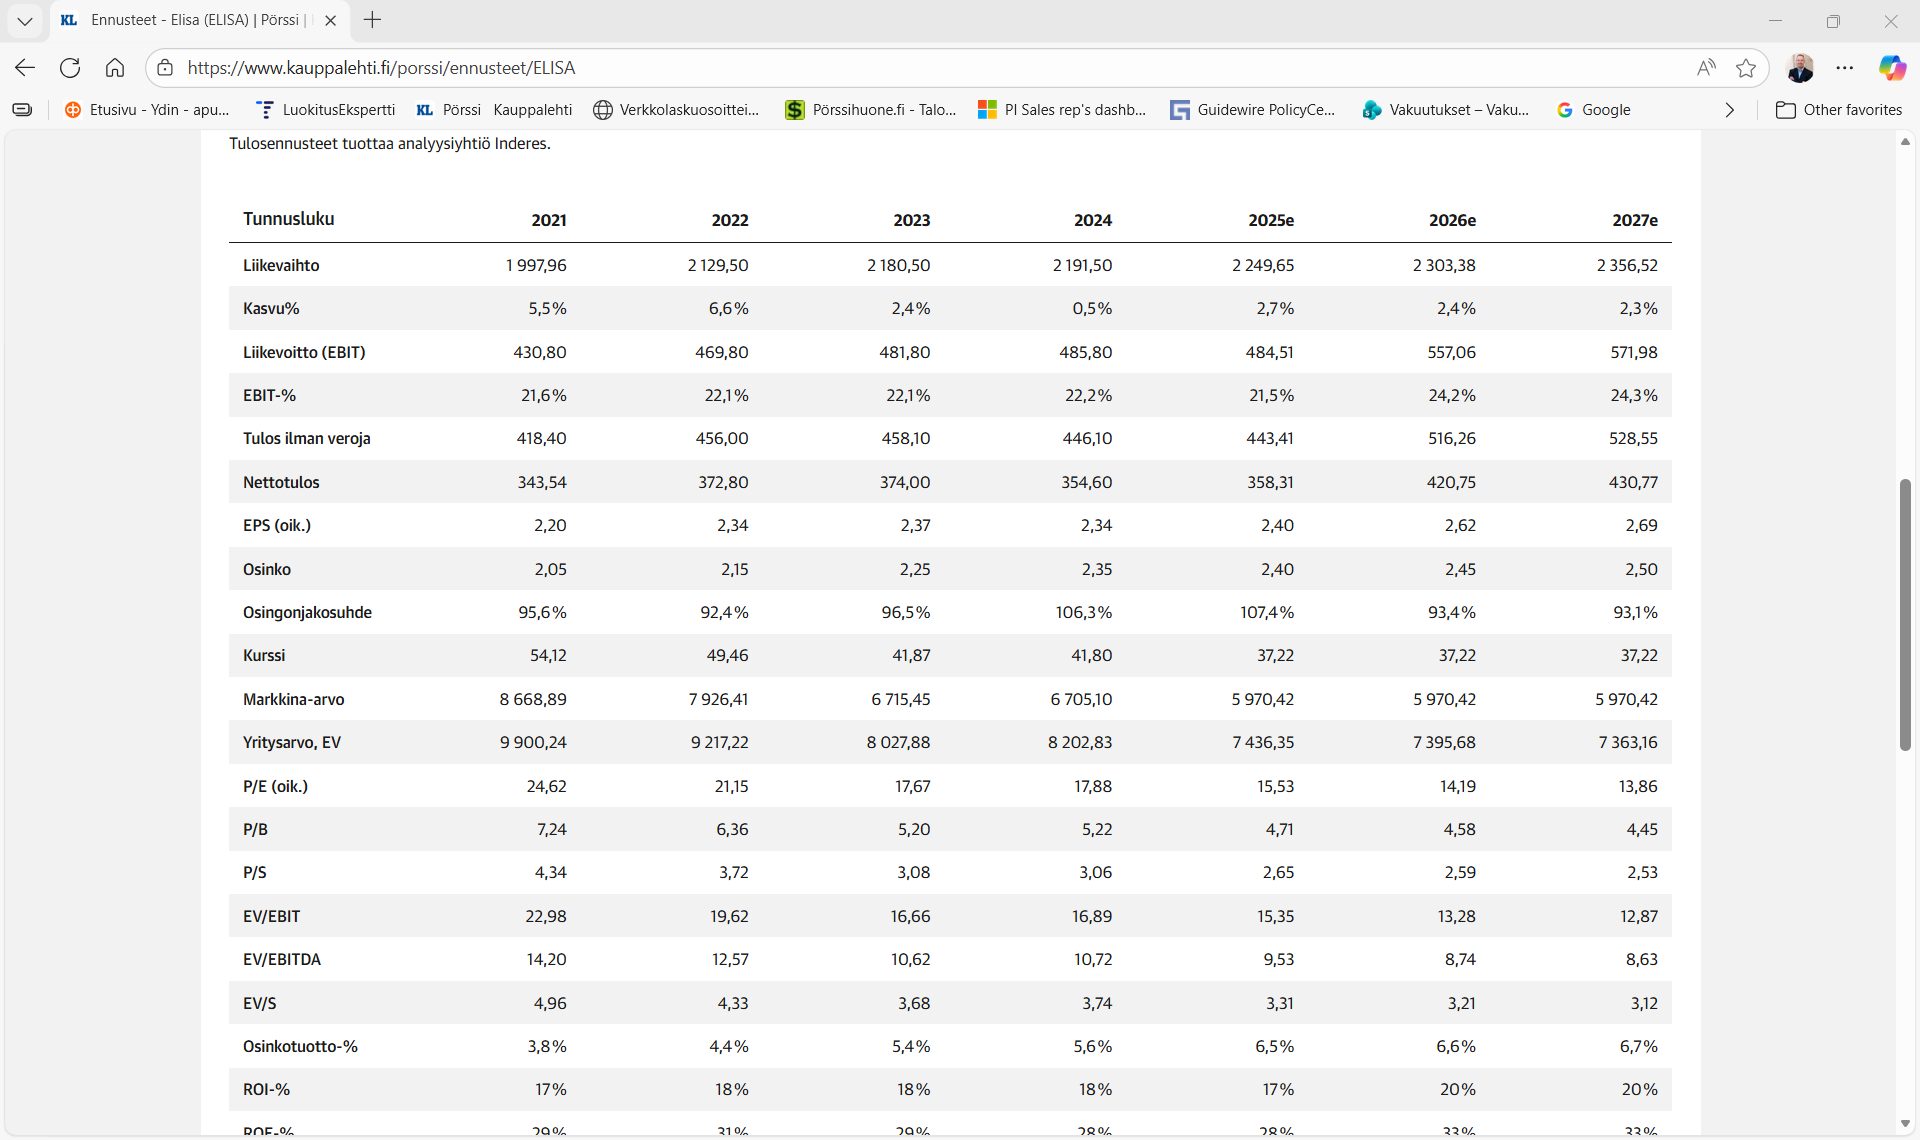1920x1140 pixels.
Task: Expand hidden favorites overflow chevron
Action: (1729, 110)
